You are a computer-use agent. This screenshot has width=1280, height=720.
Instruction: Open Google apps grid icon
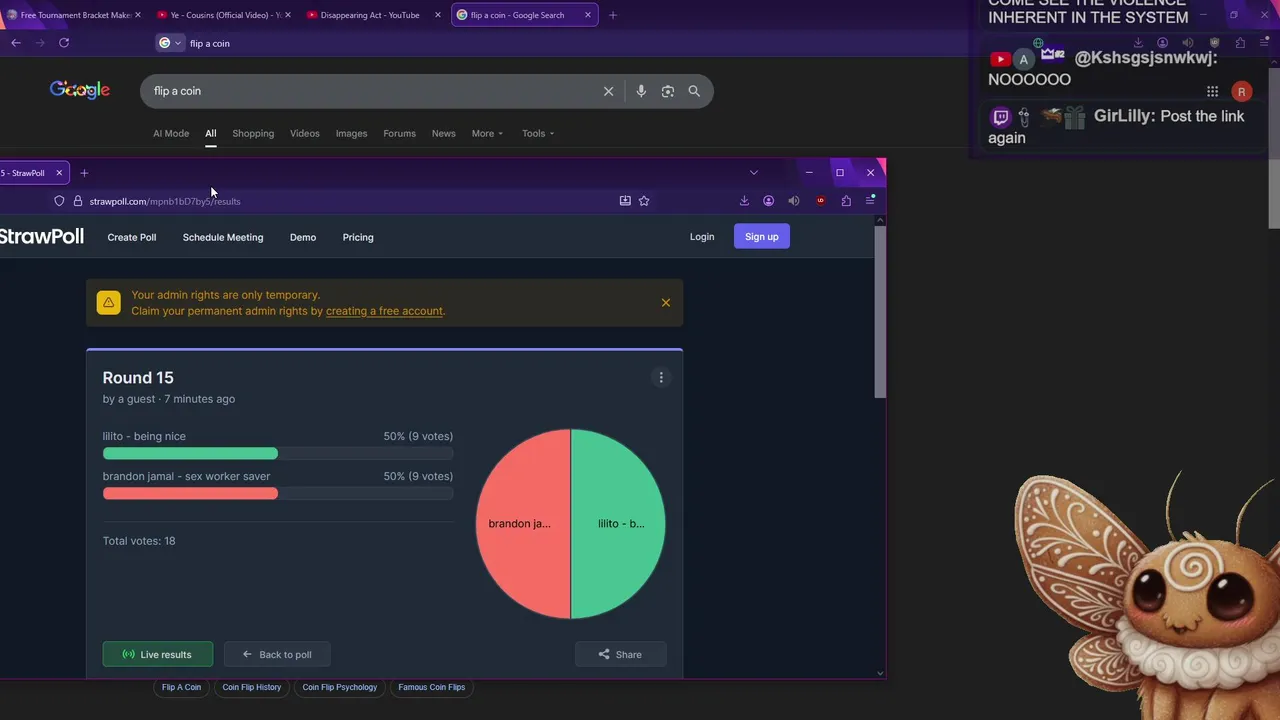point(1212,91)
